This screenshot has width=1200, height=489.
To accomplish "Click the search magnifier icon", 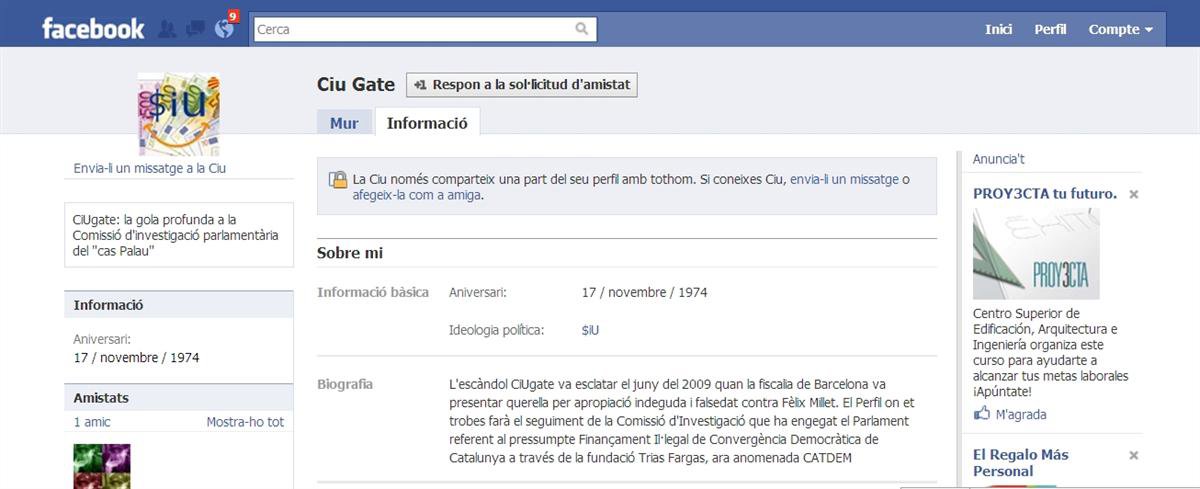I will pyautogui.click(x=582, y=29).
